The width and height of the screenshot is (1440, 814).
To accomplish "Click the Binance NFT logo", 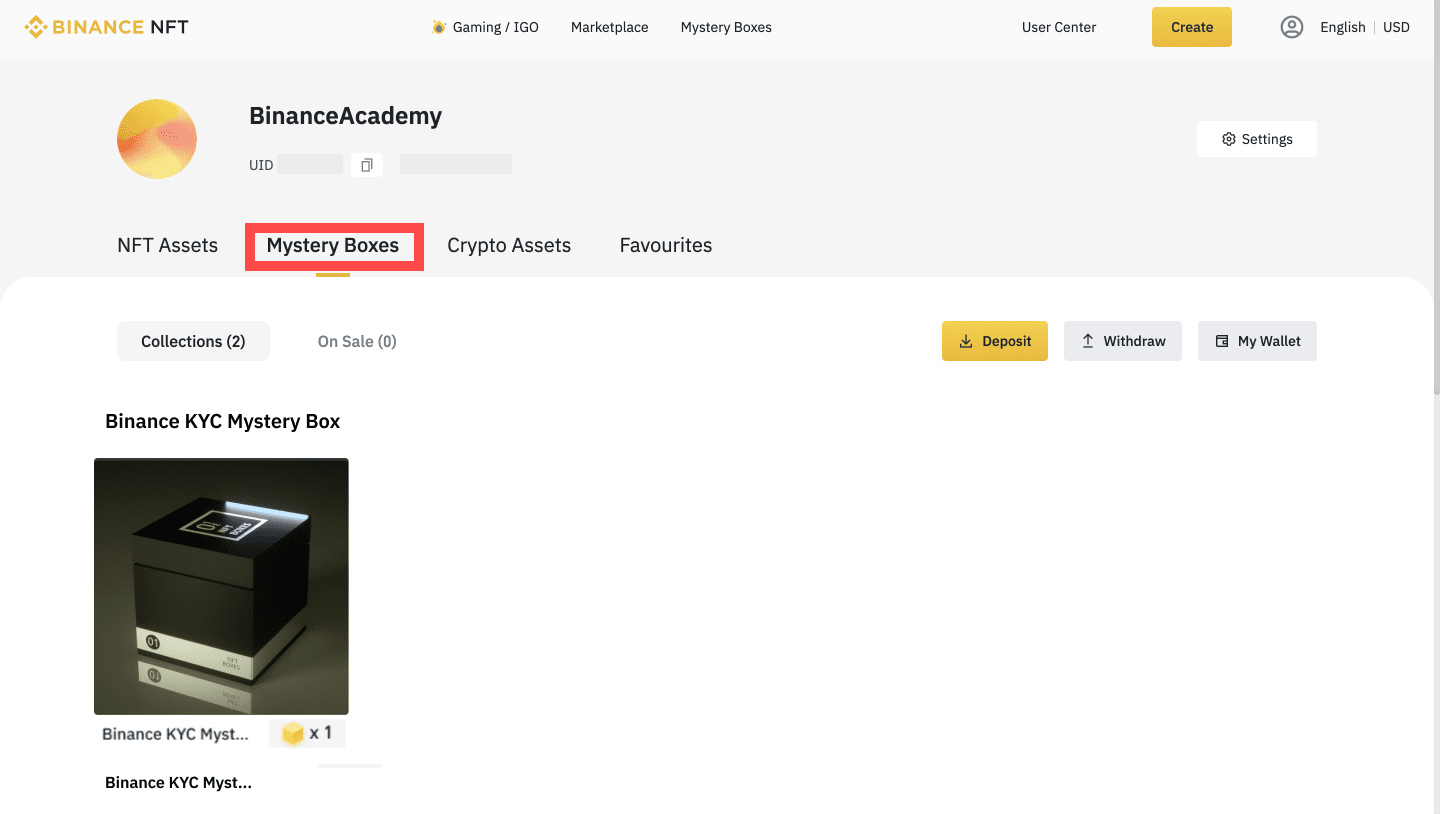I will click(106, 27).
